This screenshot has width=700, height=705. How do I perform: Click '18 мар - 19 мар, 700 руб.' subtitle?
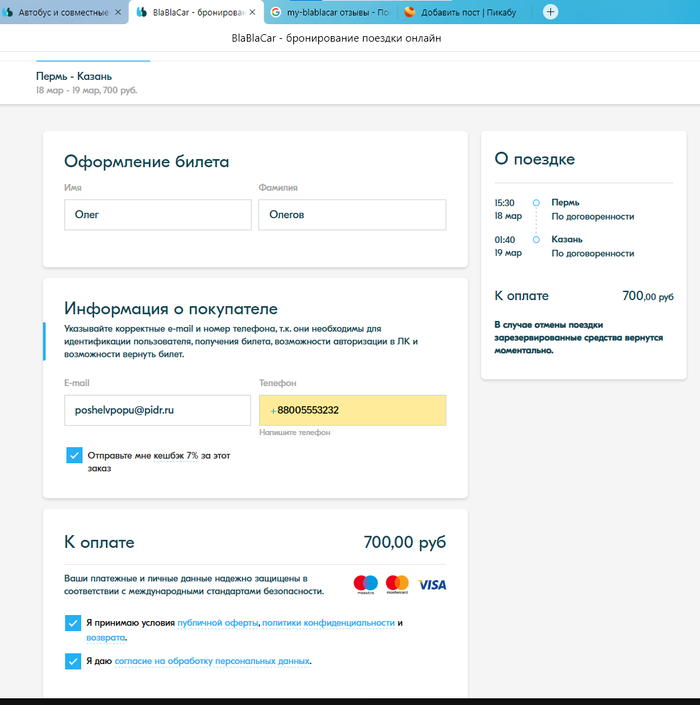(86, 90)
